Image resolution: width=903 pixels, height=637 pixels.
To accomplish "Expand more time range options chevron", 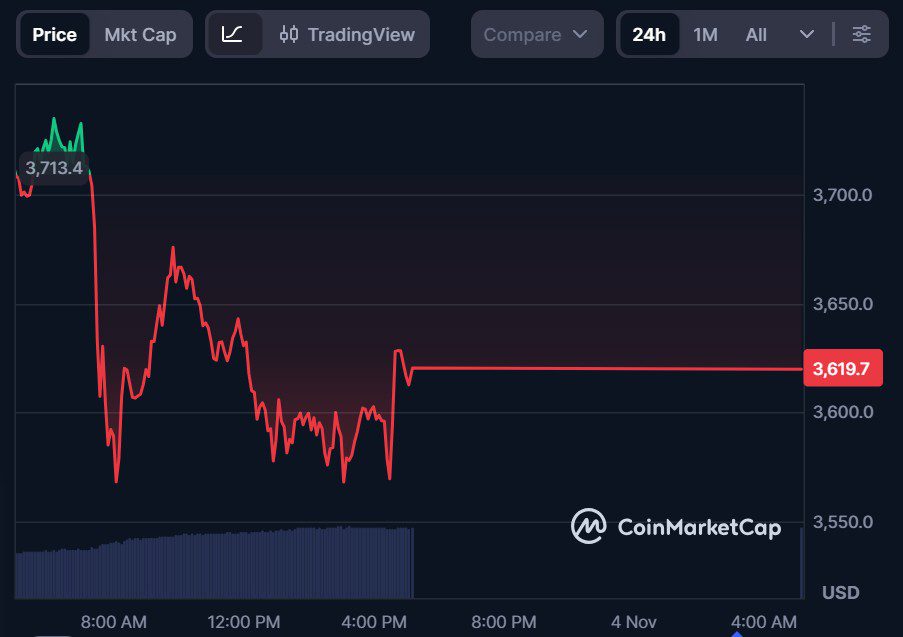I will point(807,34).
